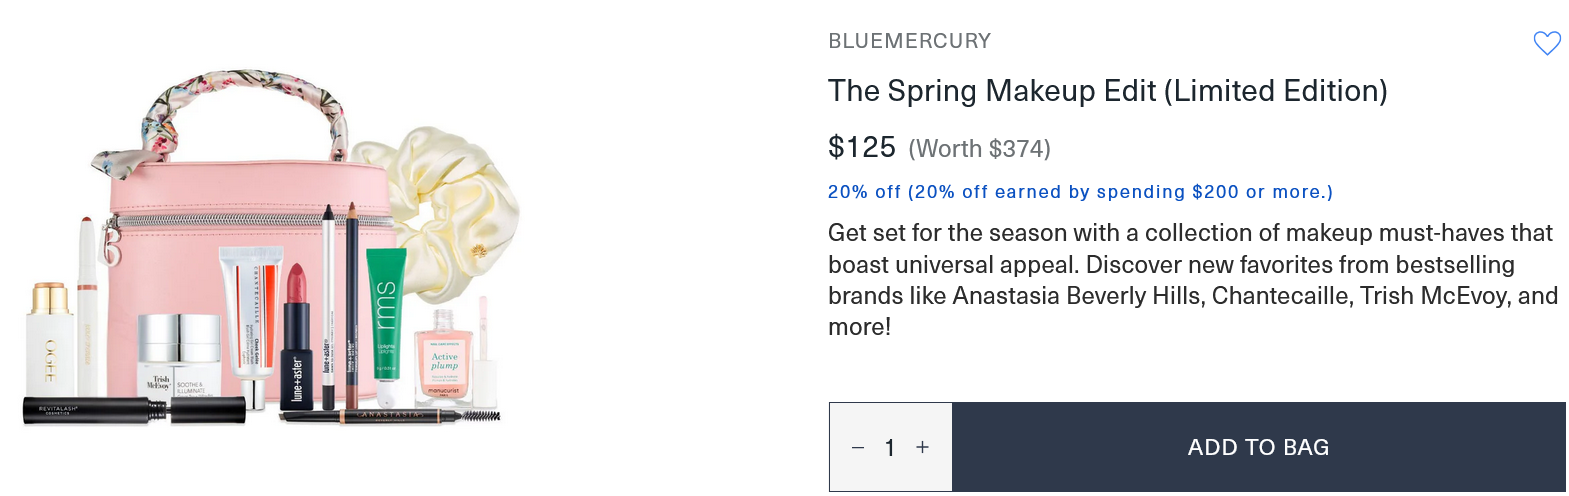Increase quantity with the plus button
Image resolution: width=1569 pixels, height=496 pixels.
[x=922, y=447]
